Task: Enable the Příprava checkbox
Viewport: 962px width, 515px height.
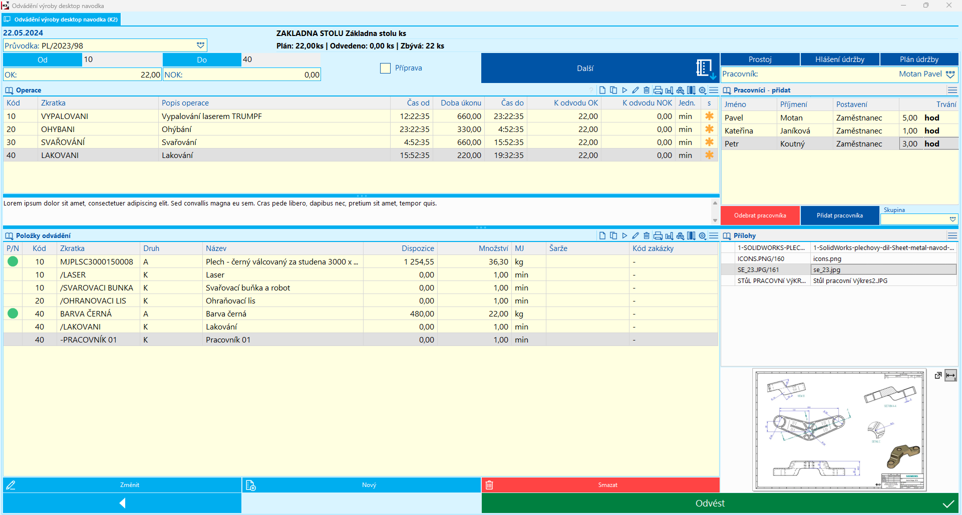Action: [x=385, y=68]
